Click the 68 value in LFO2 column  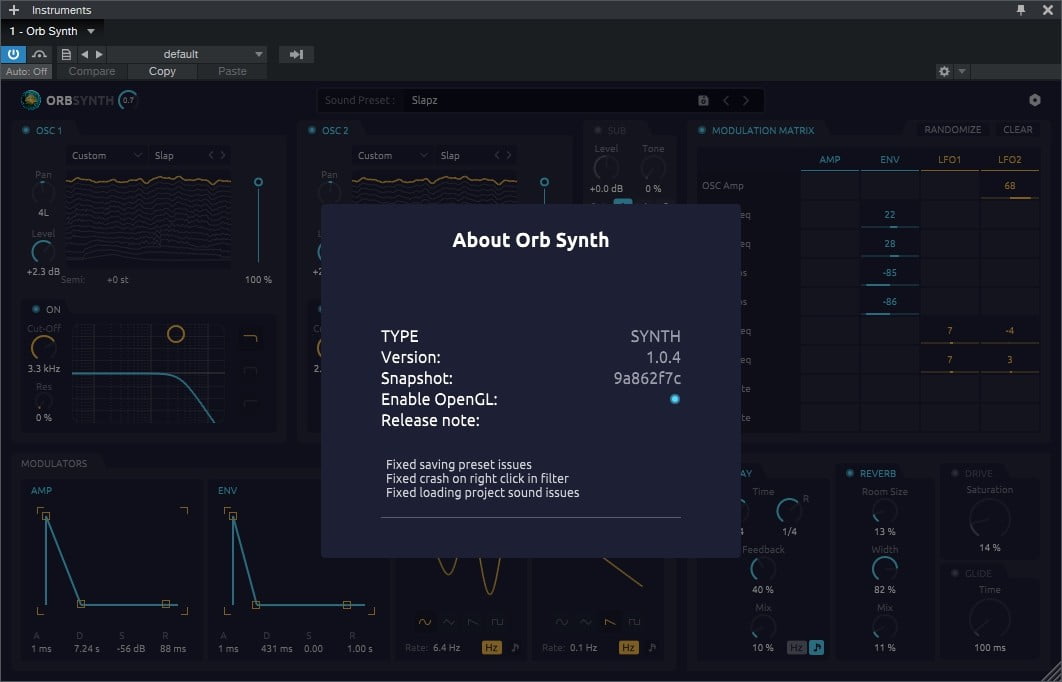coord(1010,186)
